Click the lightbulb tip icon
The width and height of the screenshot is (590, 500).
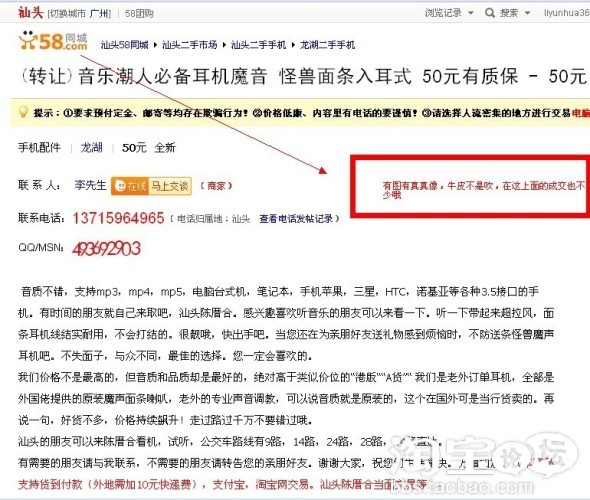pos(23,112)
